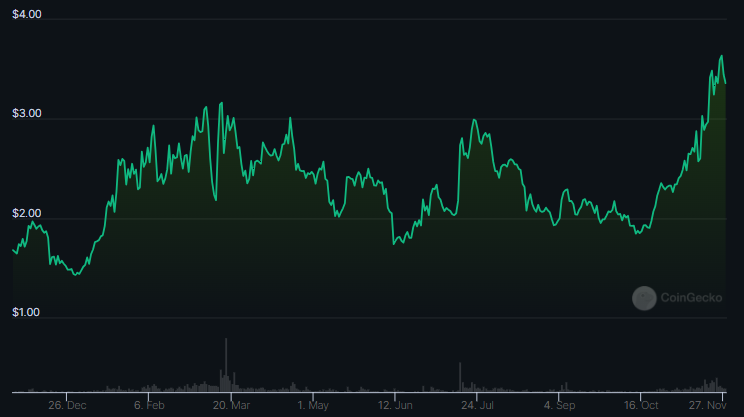Click the $1.00 price axis label

(26, 312)
